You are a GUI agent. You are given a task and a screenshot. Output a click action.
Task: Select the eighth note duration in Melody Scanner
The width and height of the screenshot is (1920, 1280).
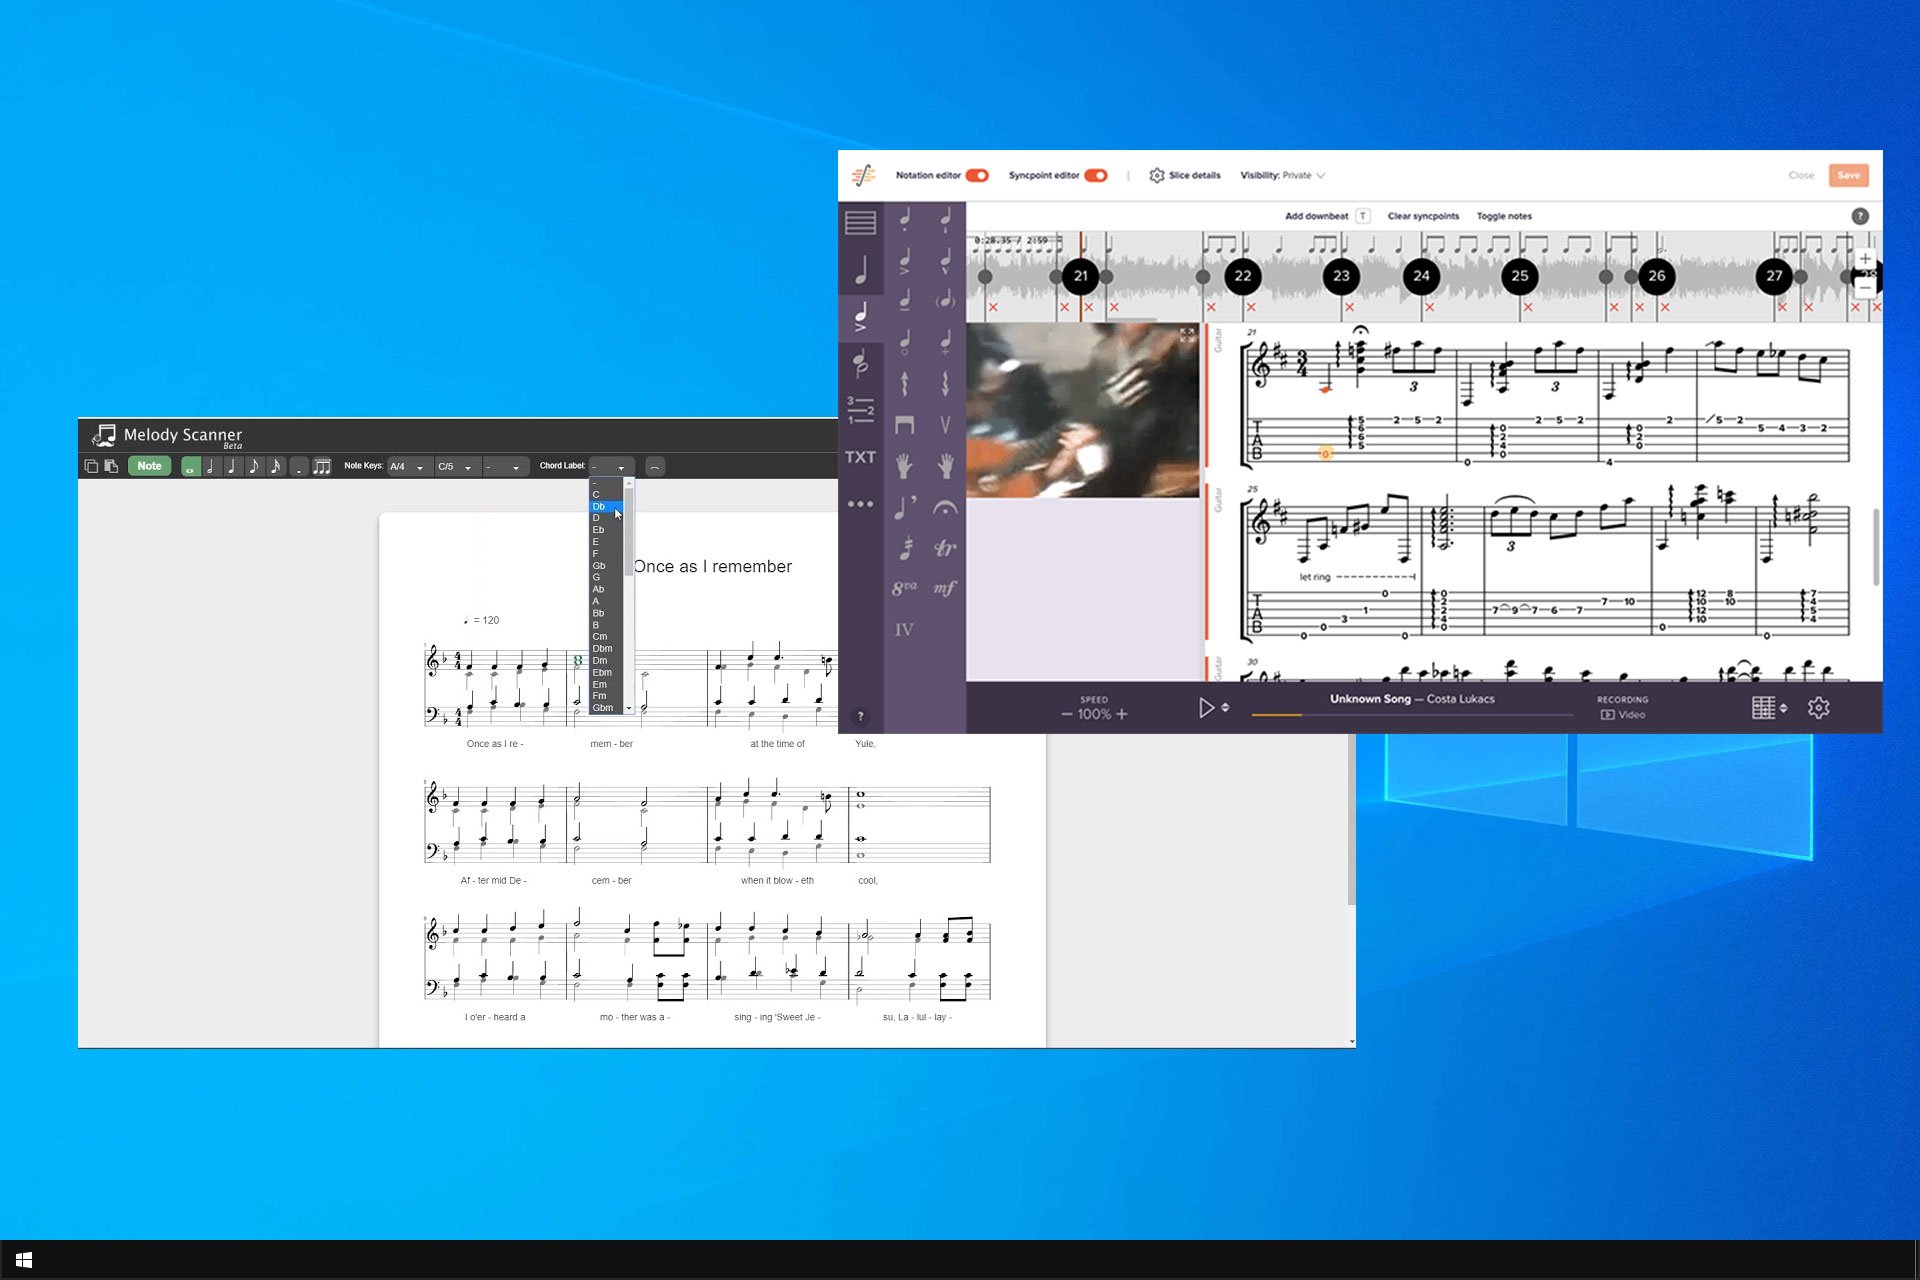point(254,466)
